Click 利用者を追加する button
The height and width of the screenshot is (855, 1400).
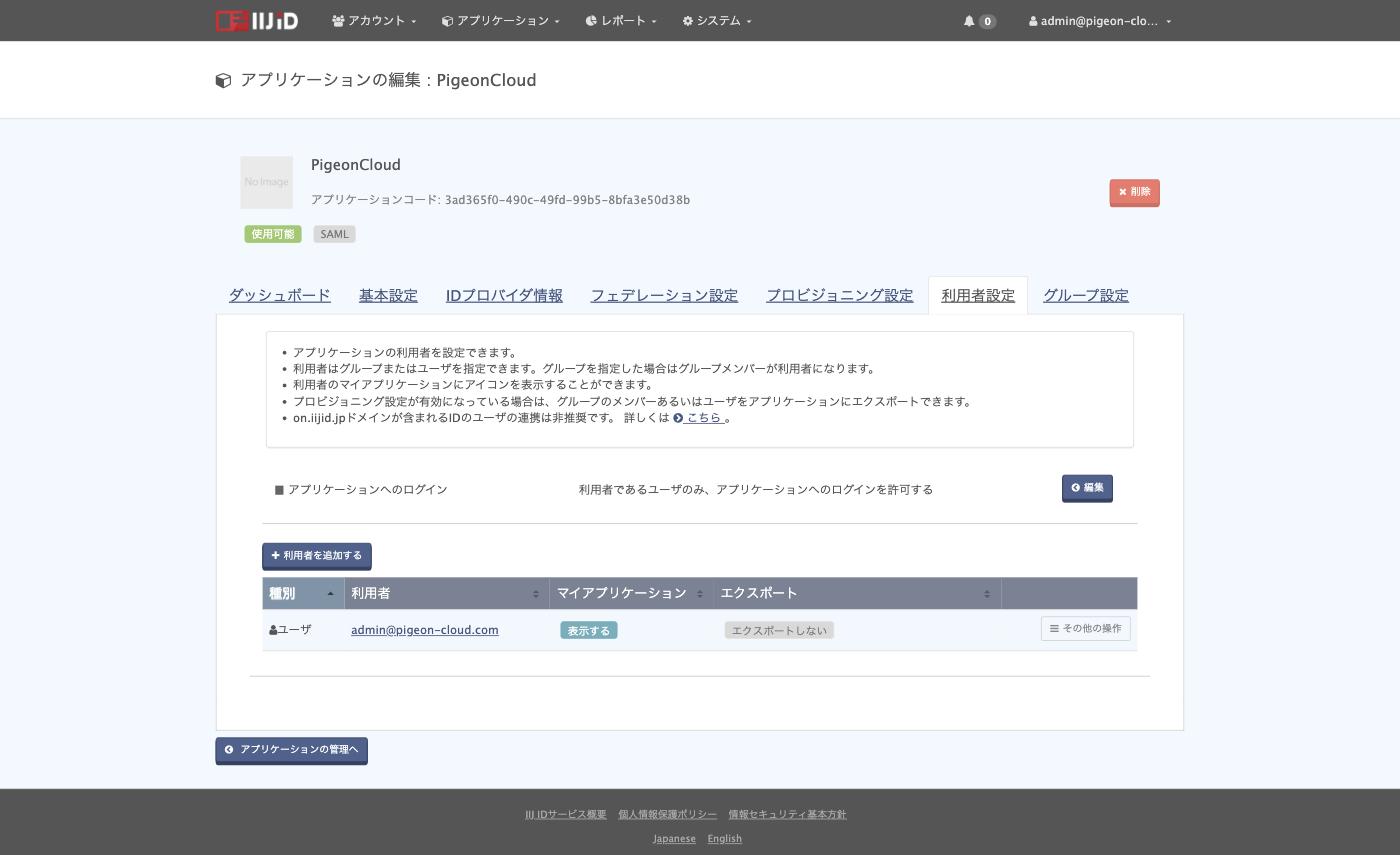coord(317,556)
